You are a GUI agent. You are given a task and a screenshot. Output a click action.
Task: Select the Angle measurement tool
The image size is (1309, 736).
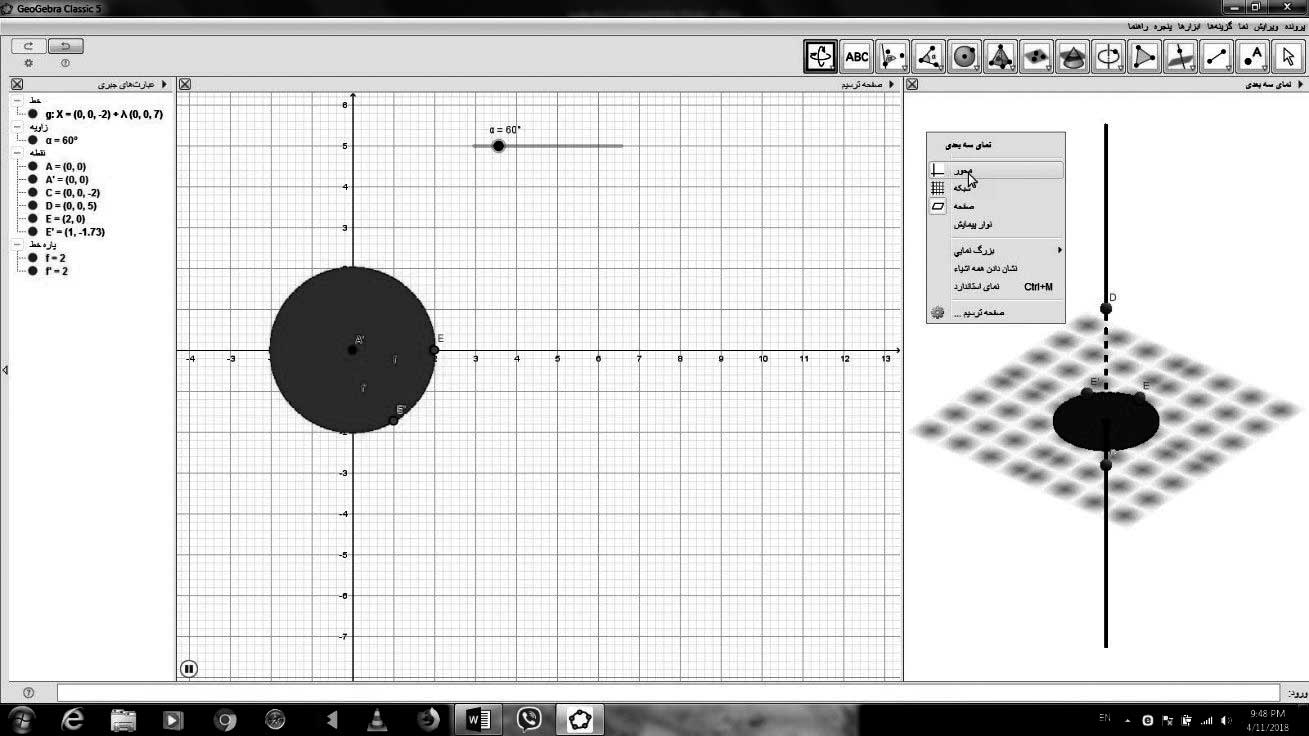[929, 57]
